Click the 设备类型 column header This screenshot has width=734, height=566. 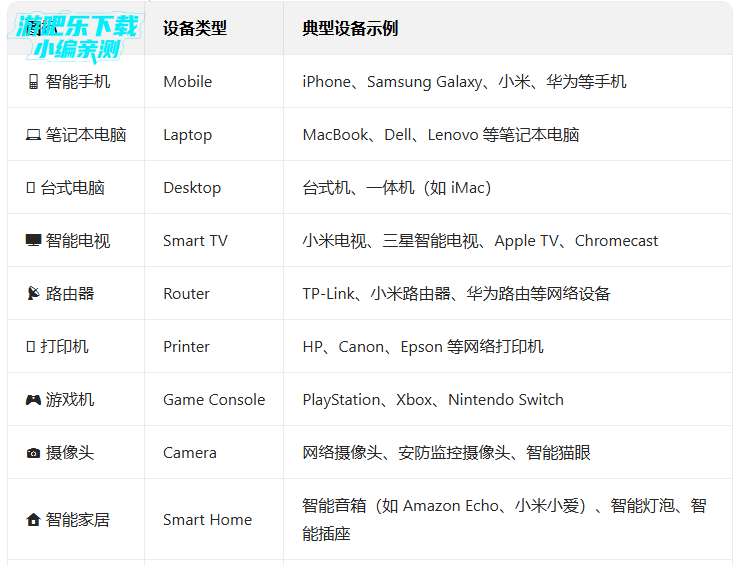[195, 28]
